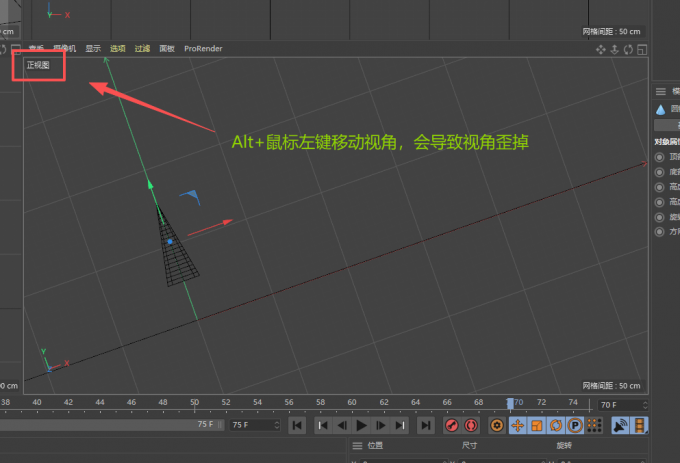
Task: Open the ProRender viewport menu
Action: tap(203, 49)
